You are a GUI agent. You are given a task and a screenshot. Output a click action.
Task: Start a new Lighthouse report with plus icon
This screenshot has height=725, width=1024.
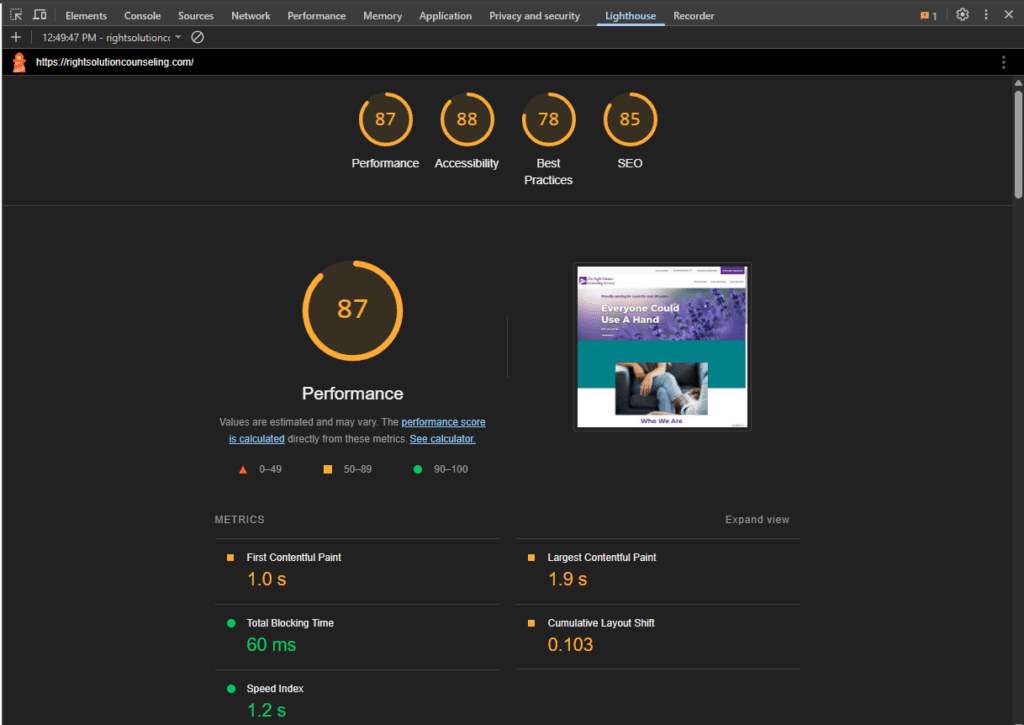pyautogui.click(x=16, y=37)
